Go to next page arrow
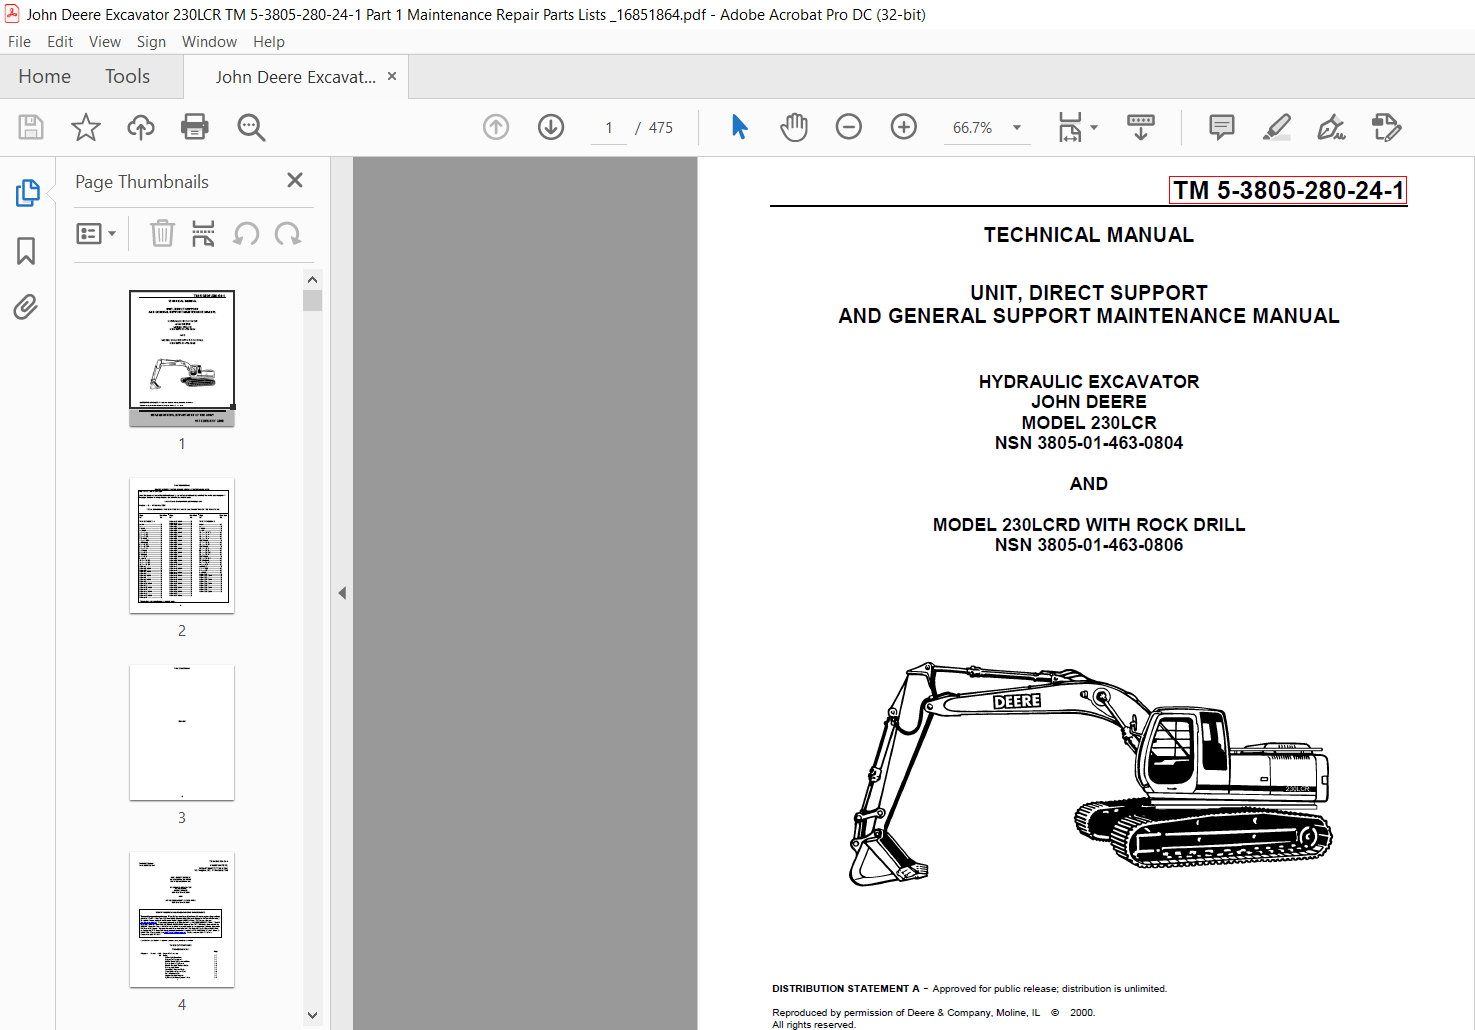Viewport: 1475px width, 1030px height. 551,127
